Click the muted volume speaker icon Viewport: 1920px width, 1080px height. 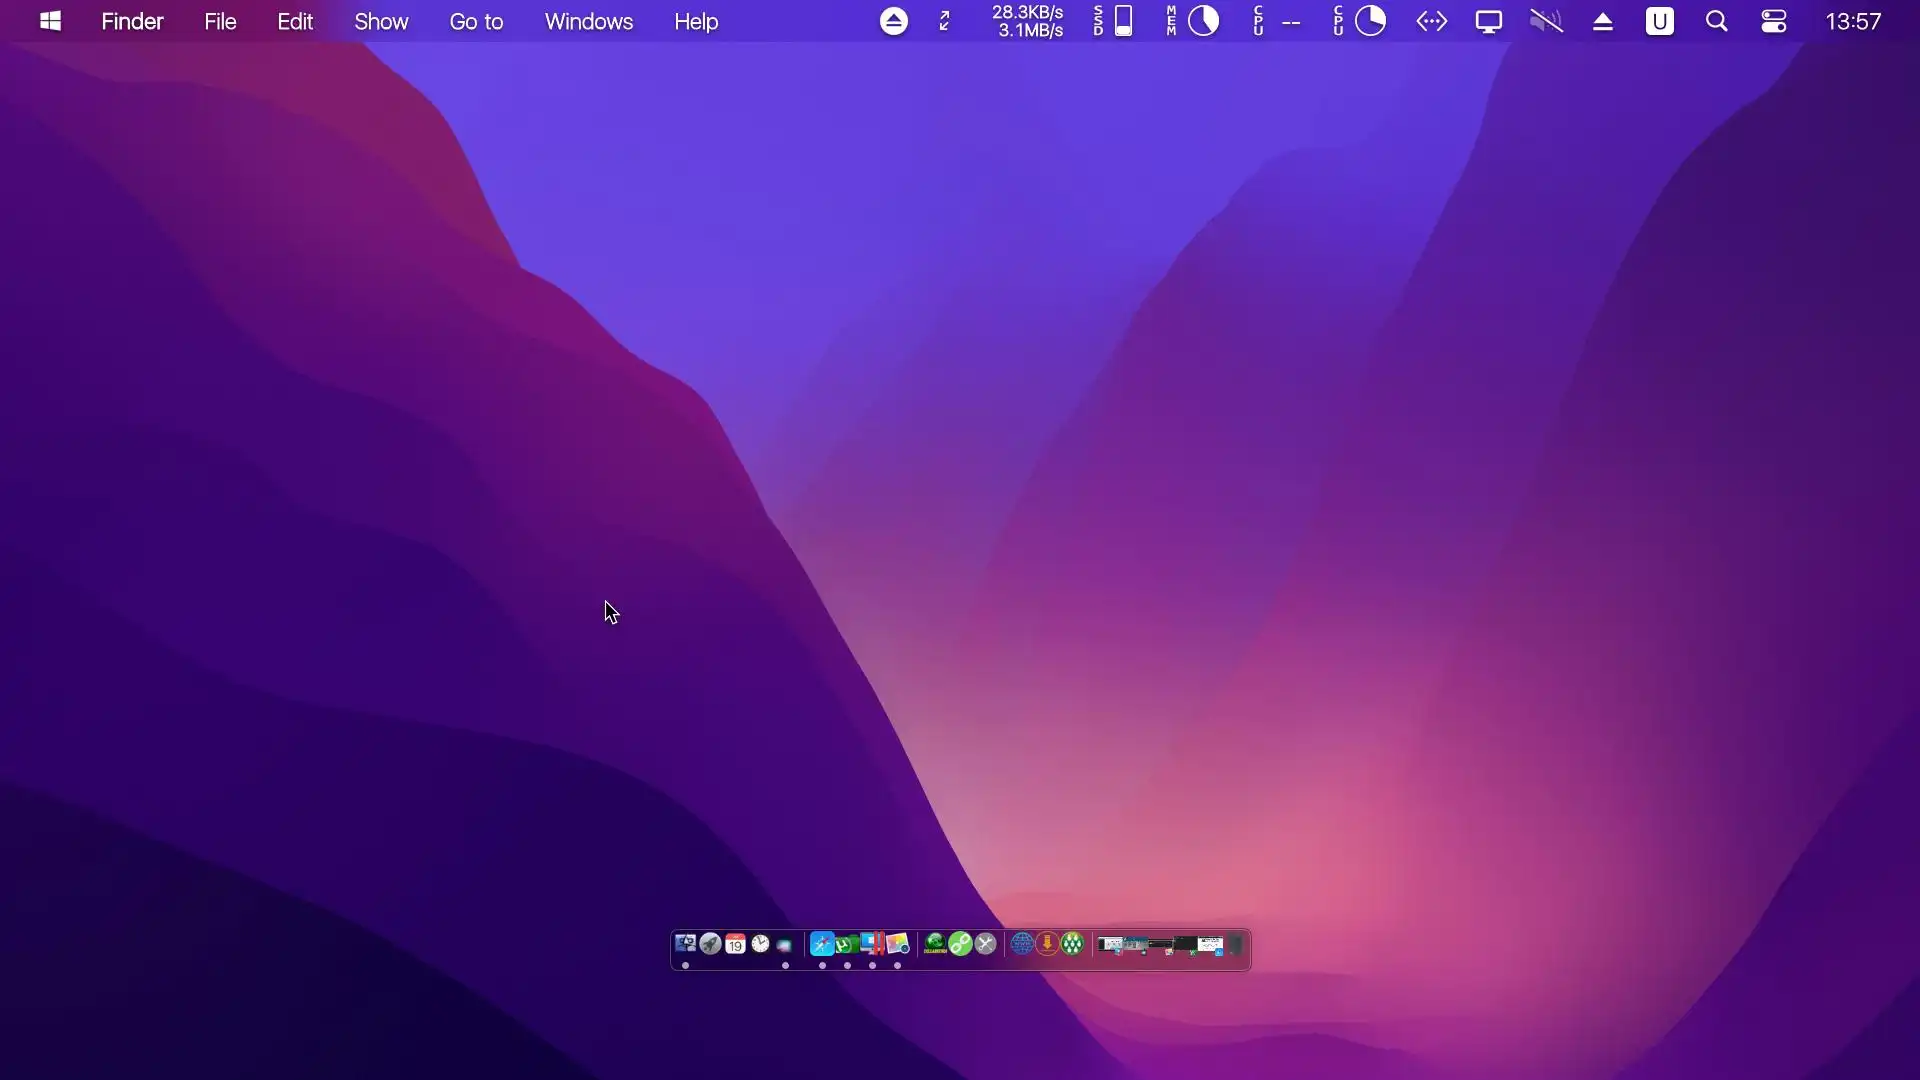coord(1546,21)
